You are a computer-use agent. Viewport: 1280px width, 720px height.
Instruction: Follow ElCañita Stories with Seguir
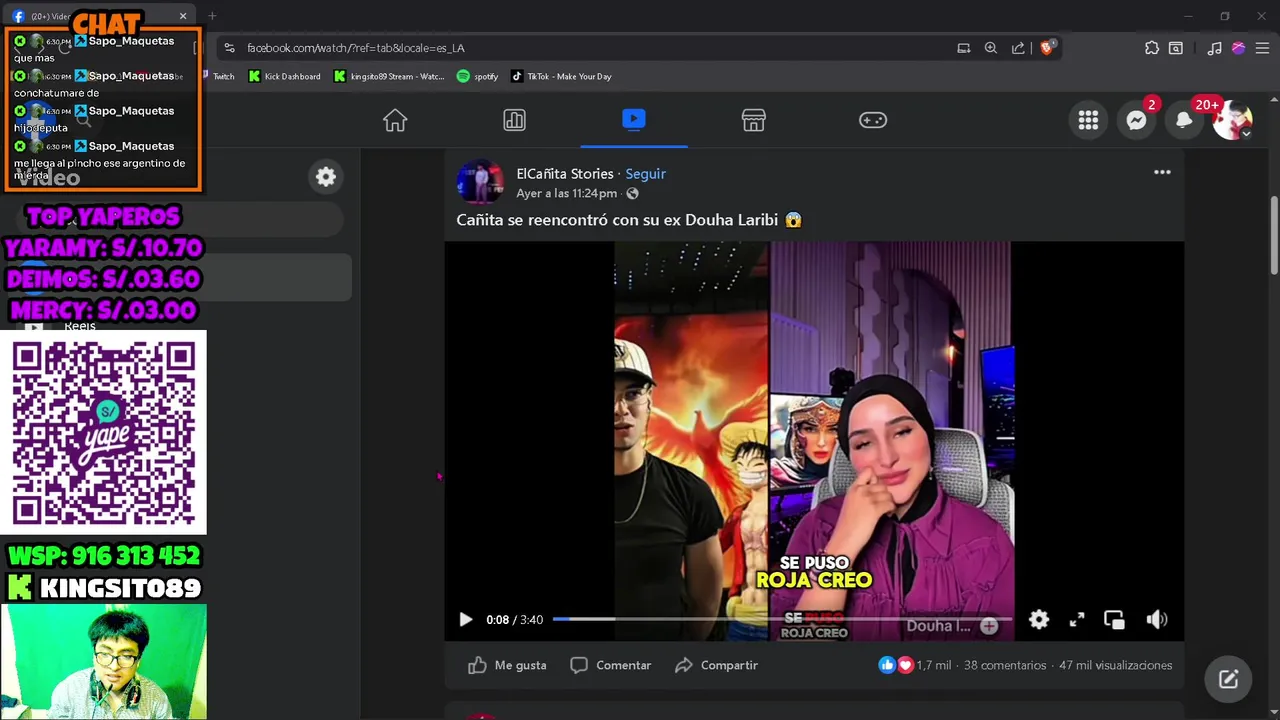pyautogui.click(x=646, y=174)
